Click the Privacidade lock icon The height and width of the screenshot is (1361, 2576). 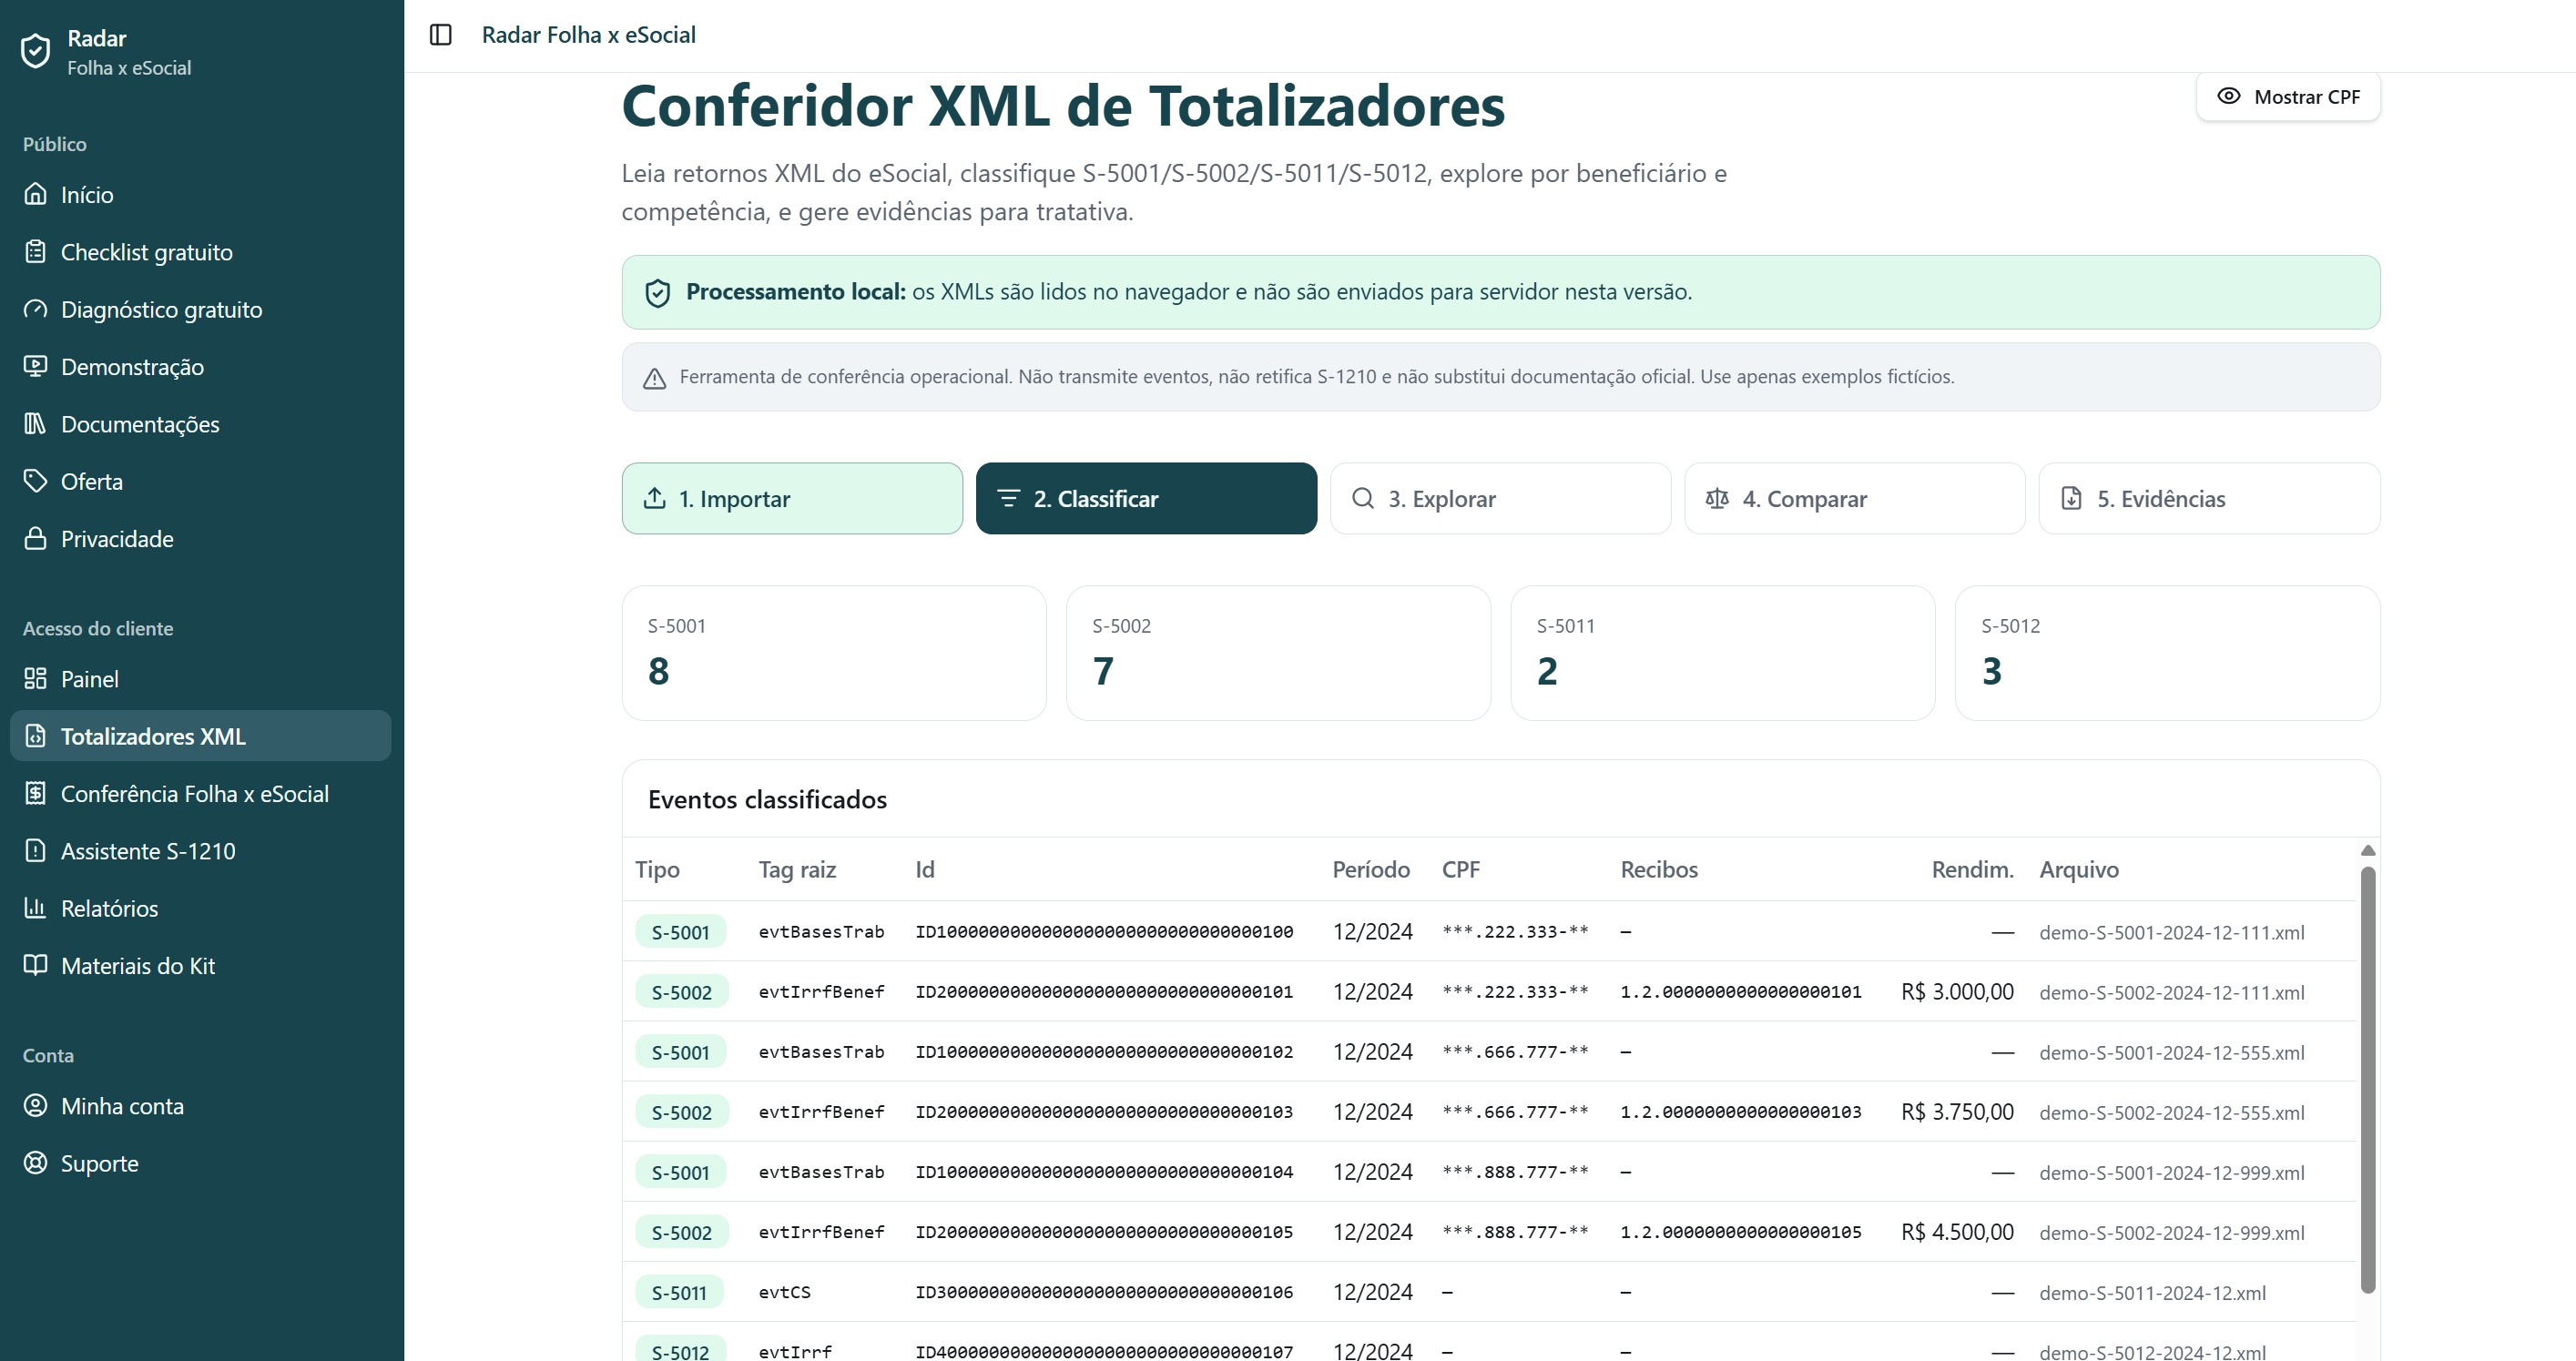(x=36, y=538)
